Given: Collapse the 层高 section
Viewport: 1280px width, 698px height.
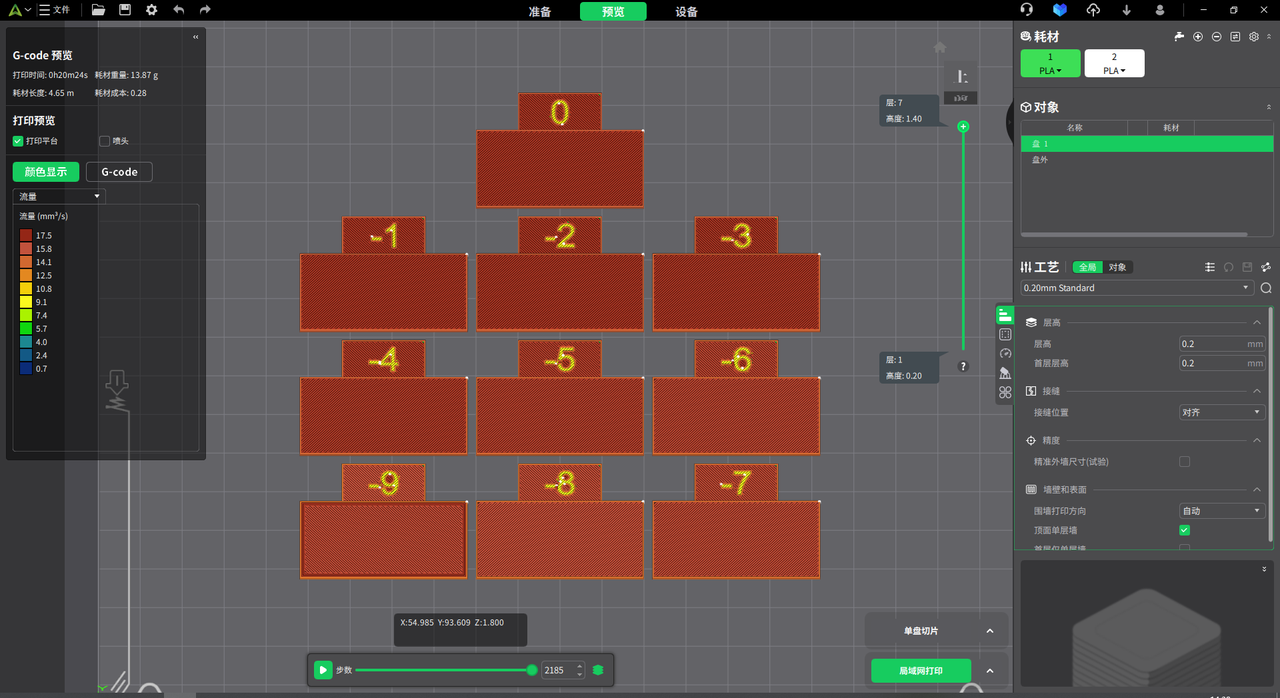Looking at the screenshot, I should click(1257, 323).
